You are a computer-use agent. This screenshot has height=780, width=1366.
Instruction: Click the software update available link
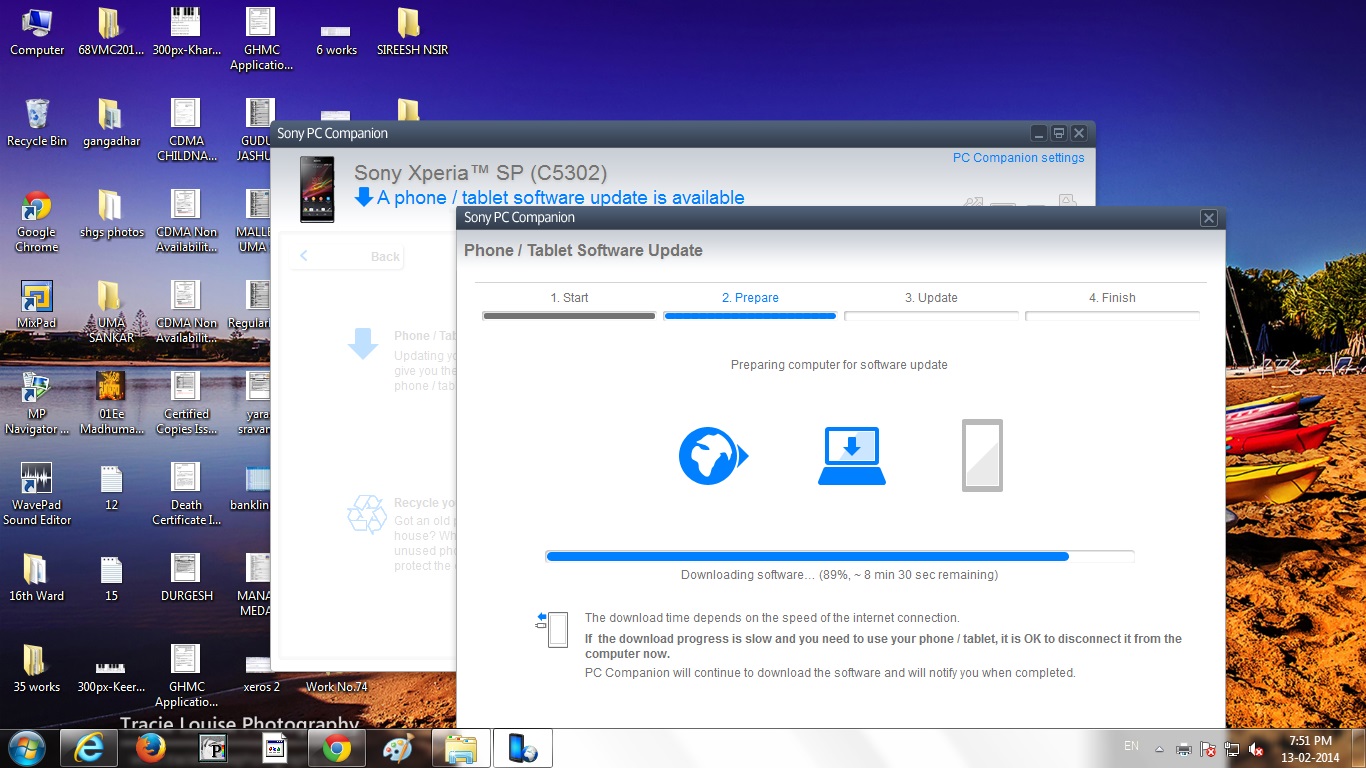[560, 198]
